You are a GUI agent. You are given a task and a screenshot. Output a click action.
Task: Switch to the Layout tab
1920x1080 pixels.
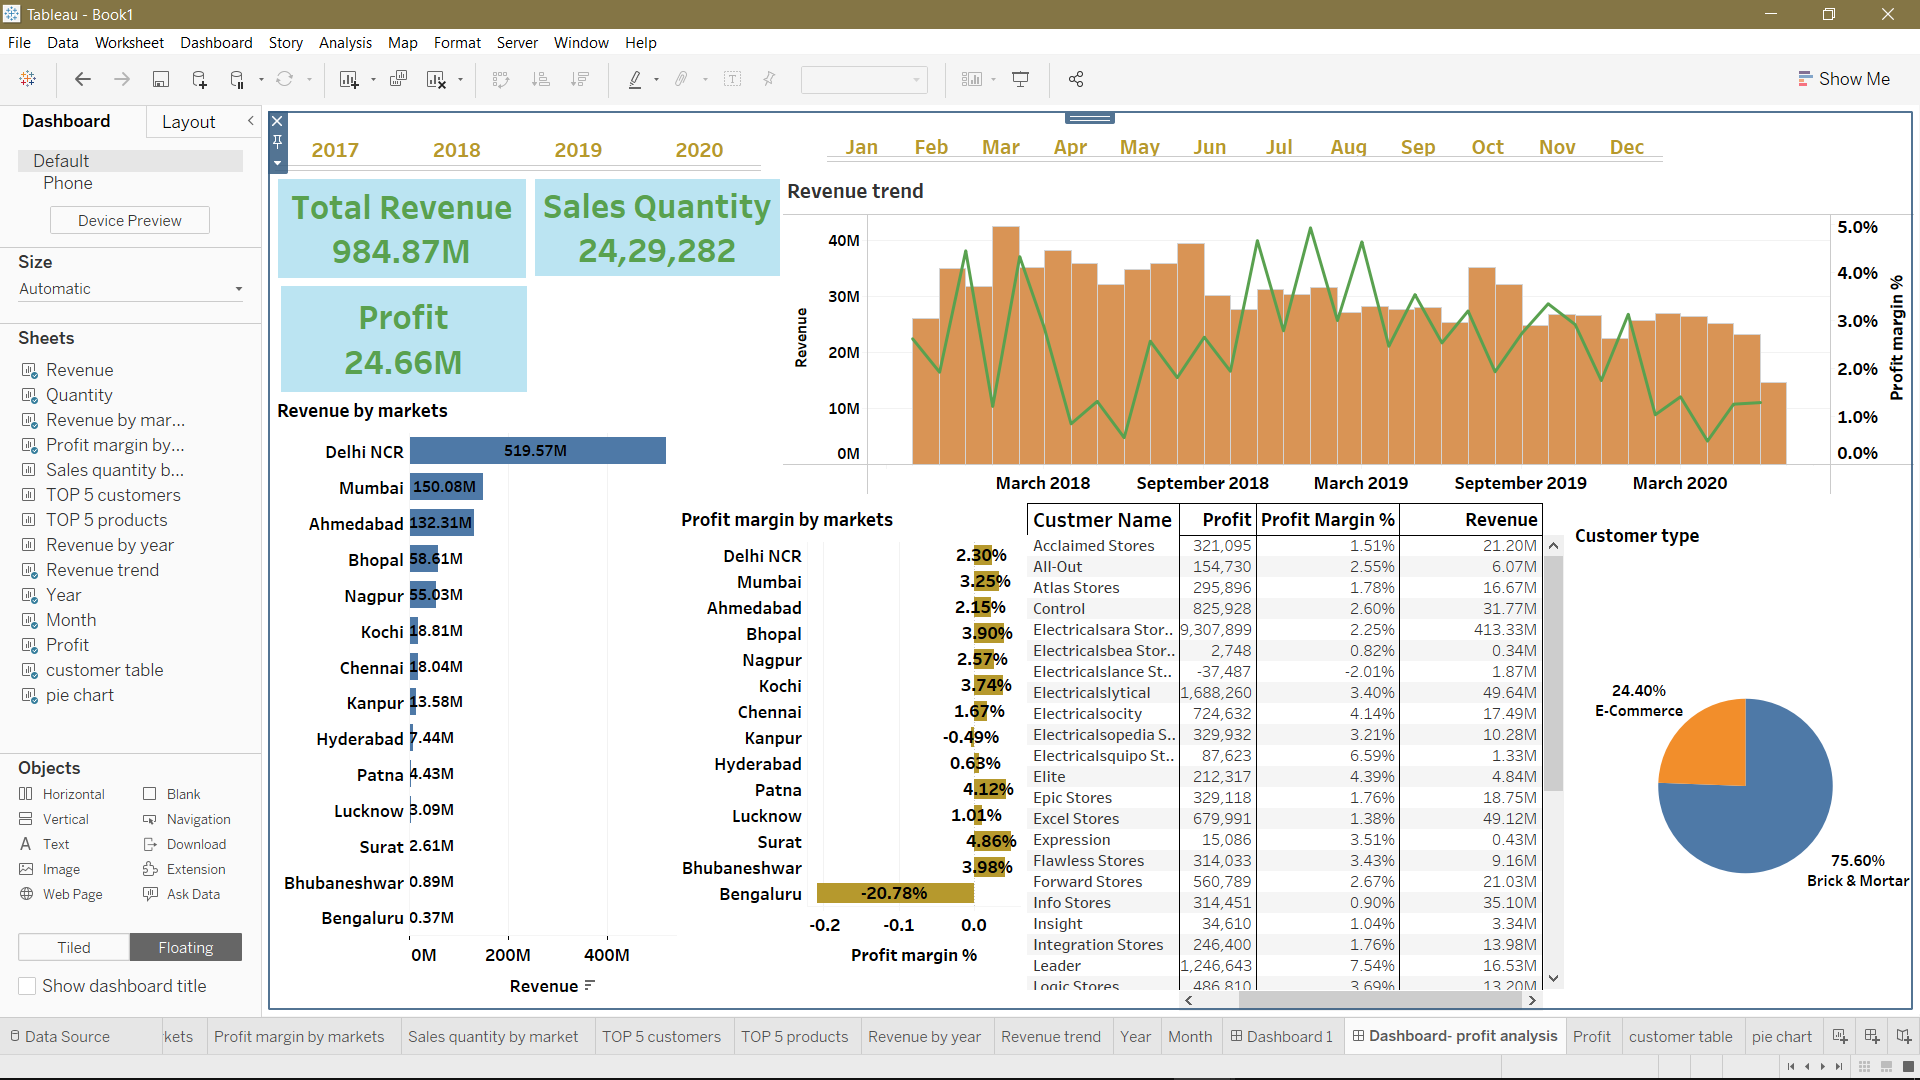pos(188,122)
